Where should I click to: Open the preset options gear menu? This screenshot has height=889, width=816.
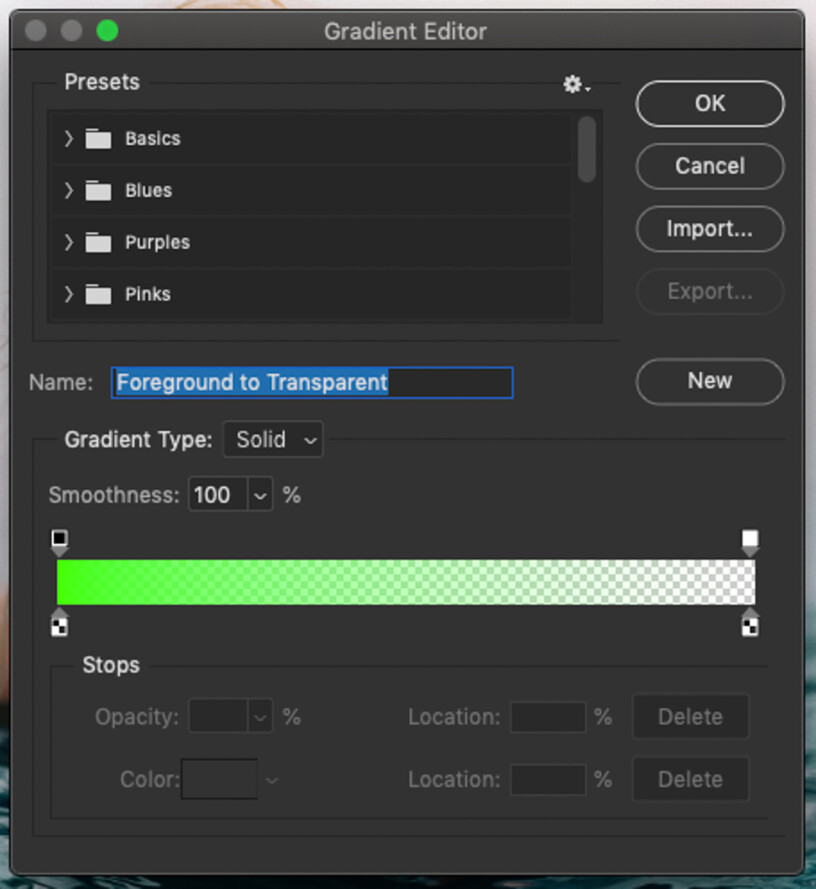click(x=573, y=85)
